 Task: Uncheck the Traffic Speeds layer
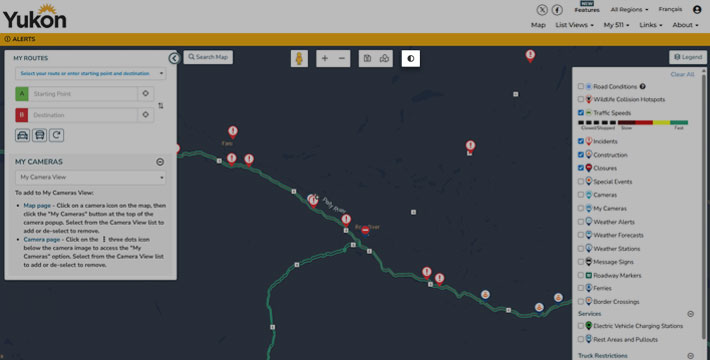tap(580, 112)
